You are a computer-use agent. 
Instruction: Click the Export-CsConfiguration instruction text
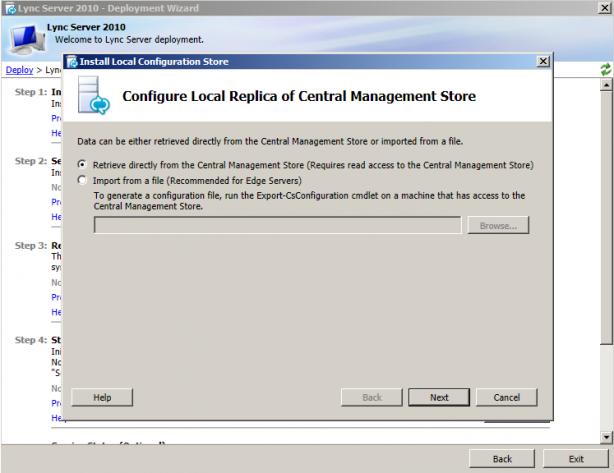coord(309,200)
